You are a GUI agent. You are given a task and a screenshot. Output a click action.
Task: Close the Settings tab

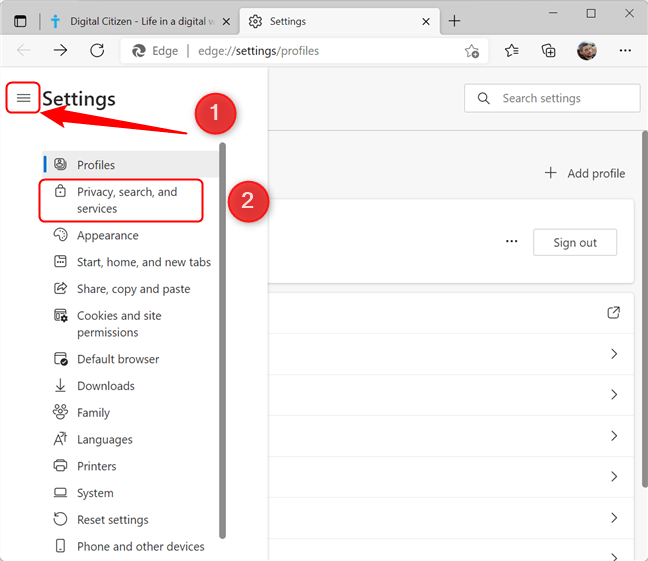426,21
